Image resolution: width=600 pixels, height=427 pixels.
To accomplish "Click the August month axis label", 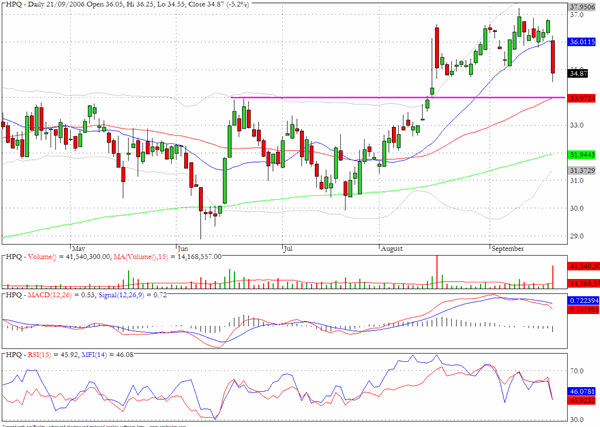I will click(x=392, y=249).
